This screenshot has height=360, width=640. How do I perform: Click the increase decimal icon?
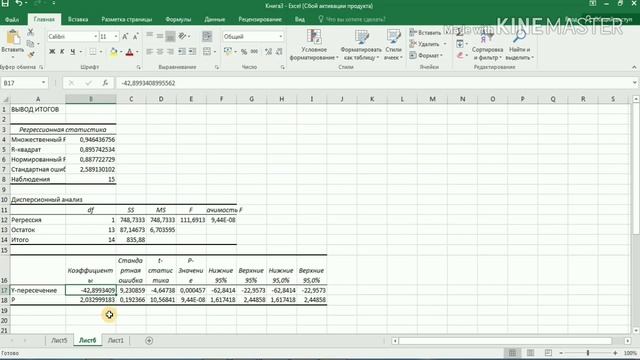pyautogui.click(x=268, y=52)
